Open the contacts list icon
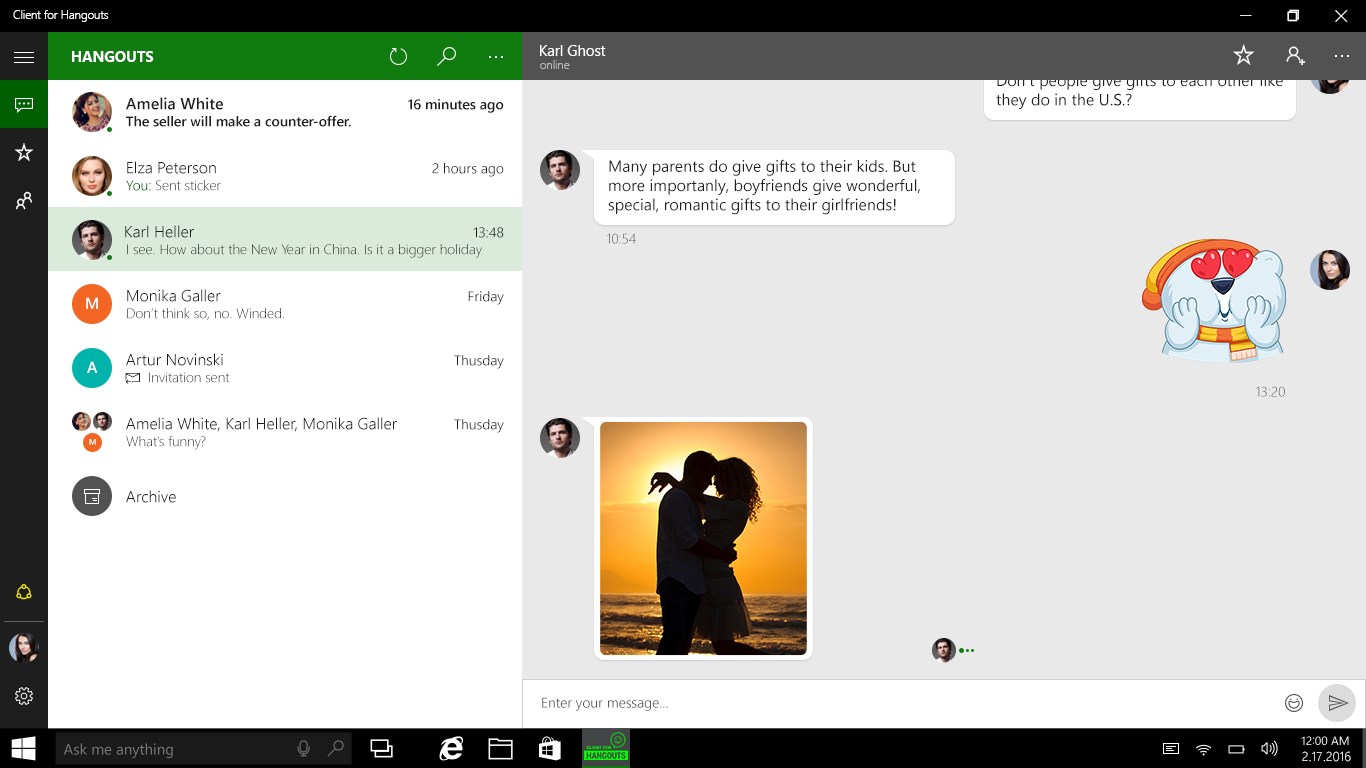The width and height of the screenshot is (1366, 768). pyautogui.click(x=24, y=200)
